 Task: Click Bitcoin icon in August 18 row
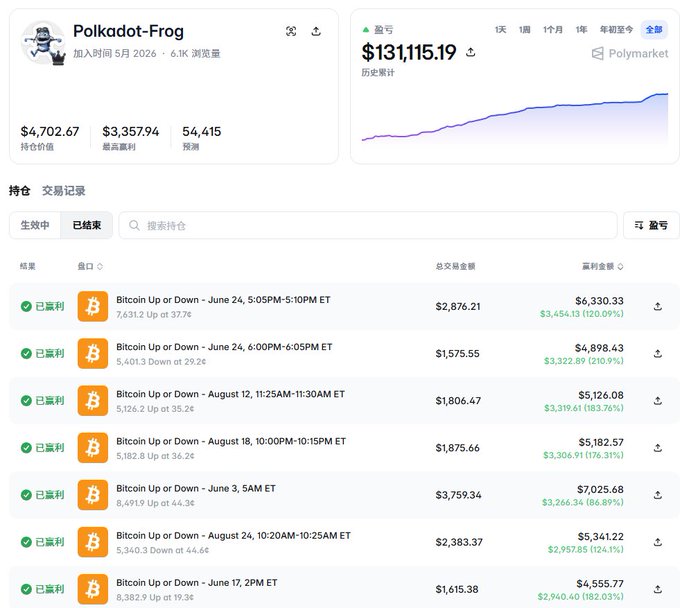[93, 448]
